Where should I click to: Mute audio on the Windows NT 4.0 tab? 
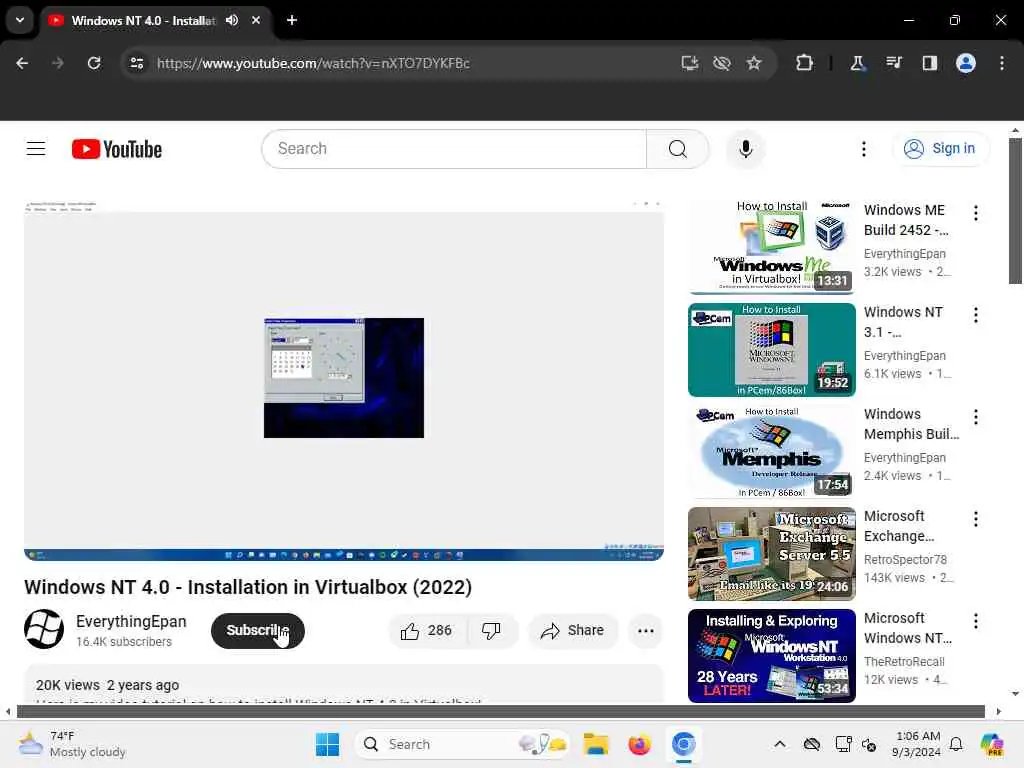pos(232,20)
